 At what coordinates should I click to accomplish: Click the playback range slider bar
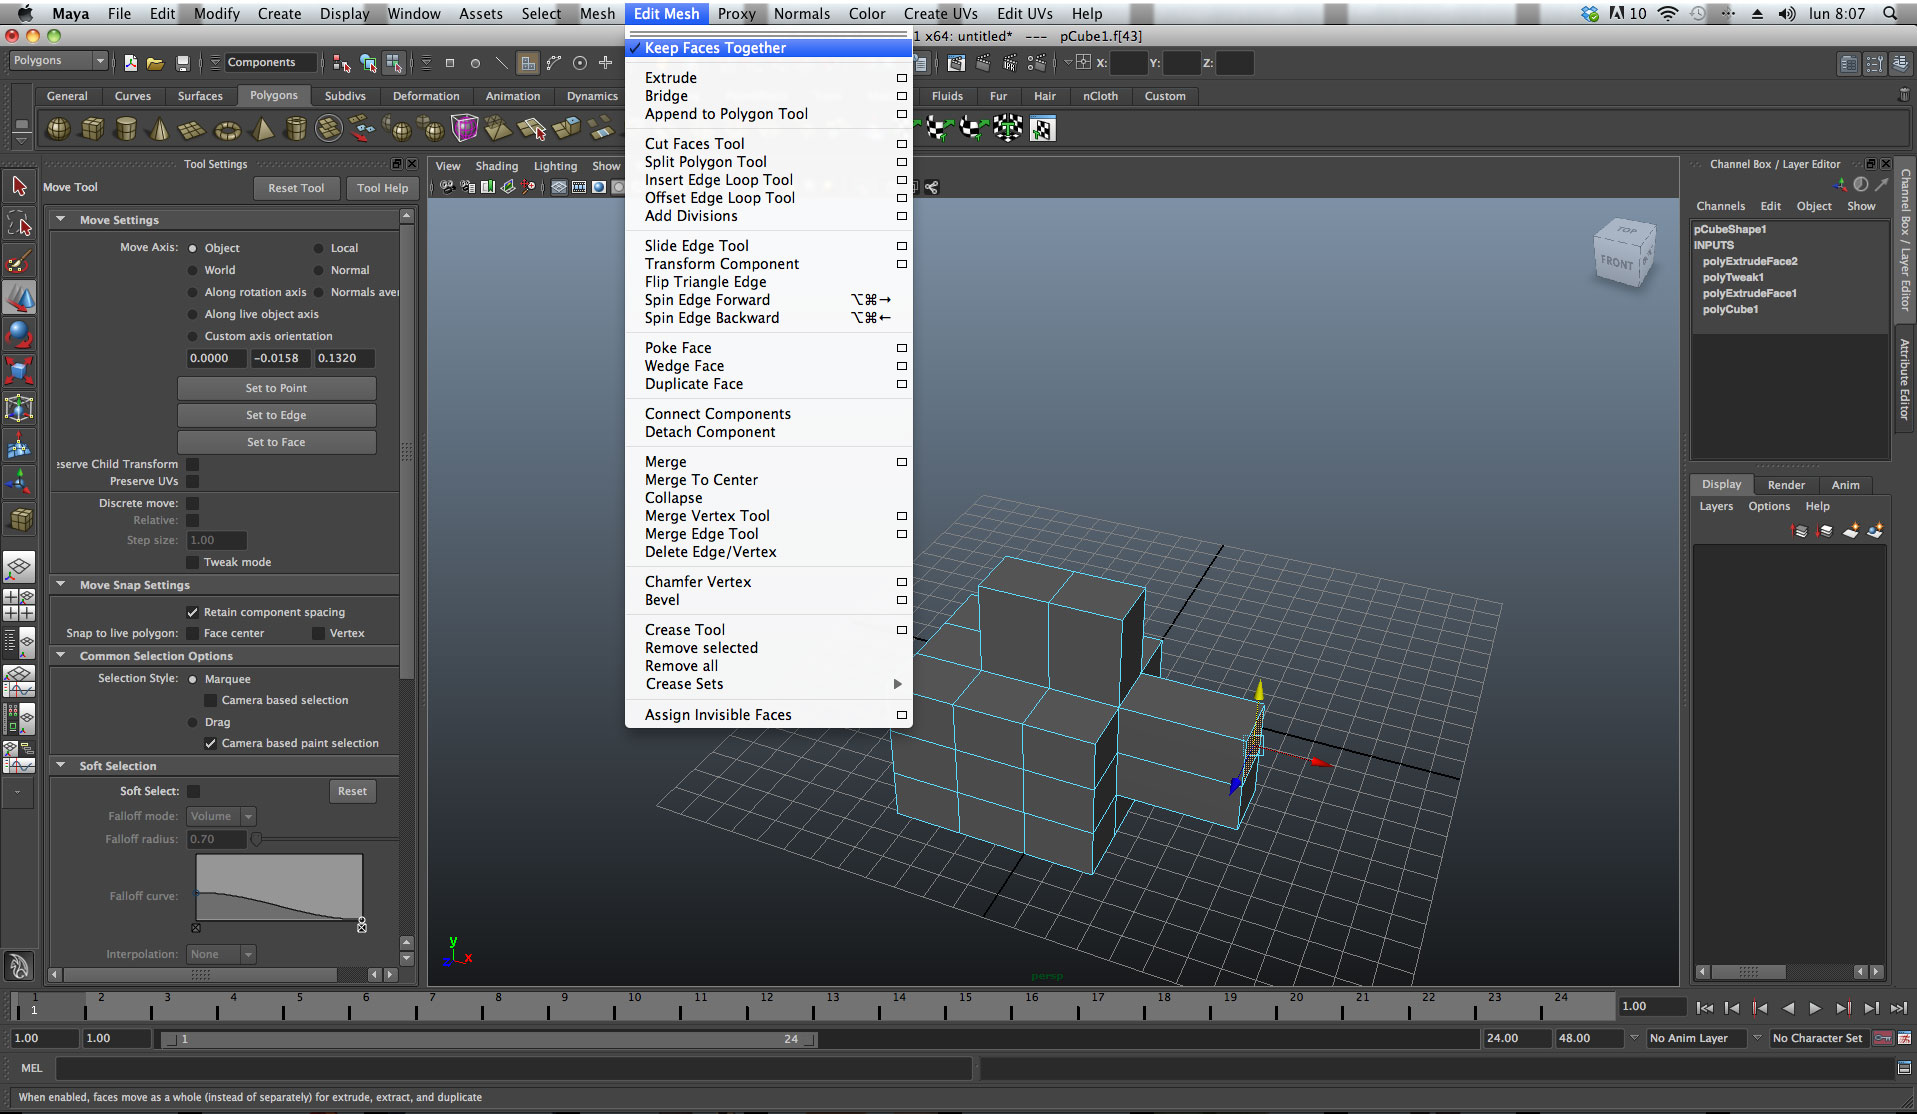[490, 1039]
